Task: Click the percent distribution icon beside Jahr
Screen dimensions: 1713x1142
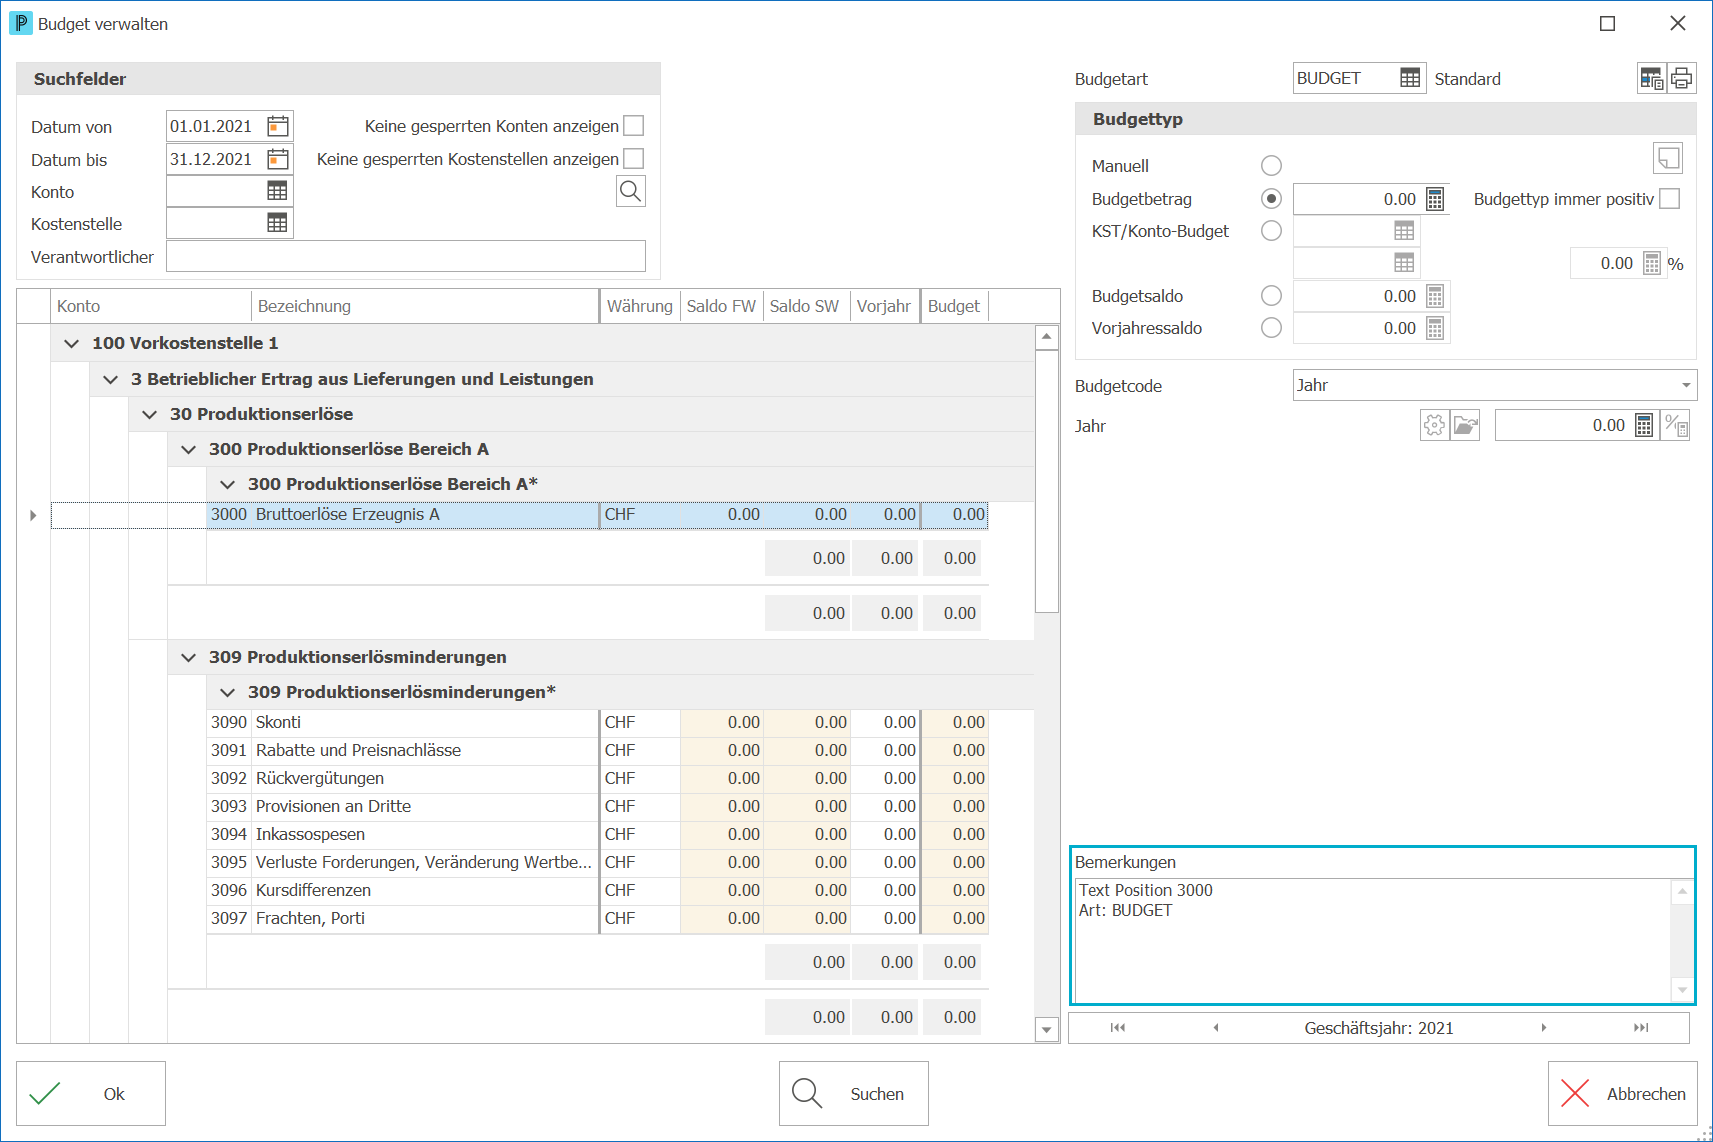Action: 1676,425
